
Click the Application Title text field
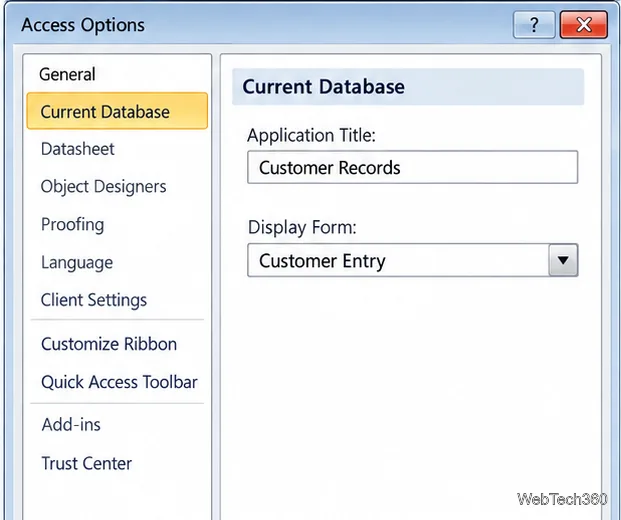click(x=412, y=167)
